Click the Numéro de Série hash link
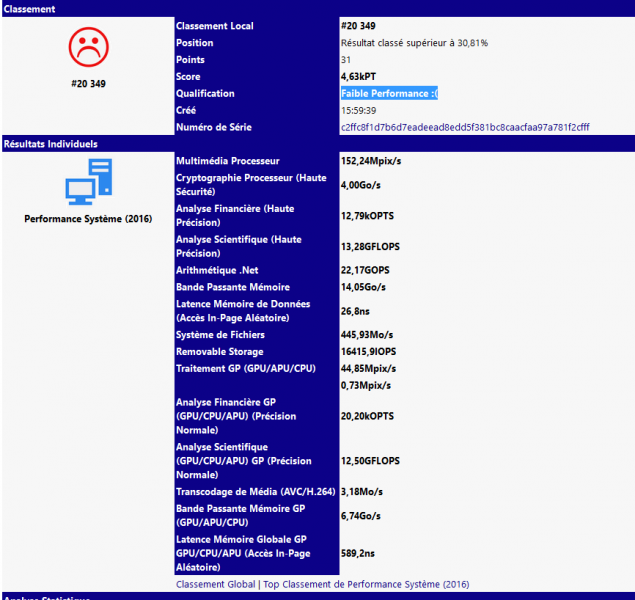The image size is (635, 600). click(464, 128)
